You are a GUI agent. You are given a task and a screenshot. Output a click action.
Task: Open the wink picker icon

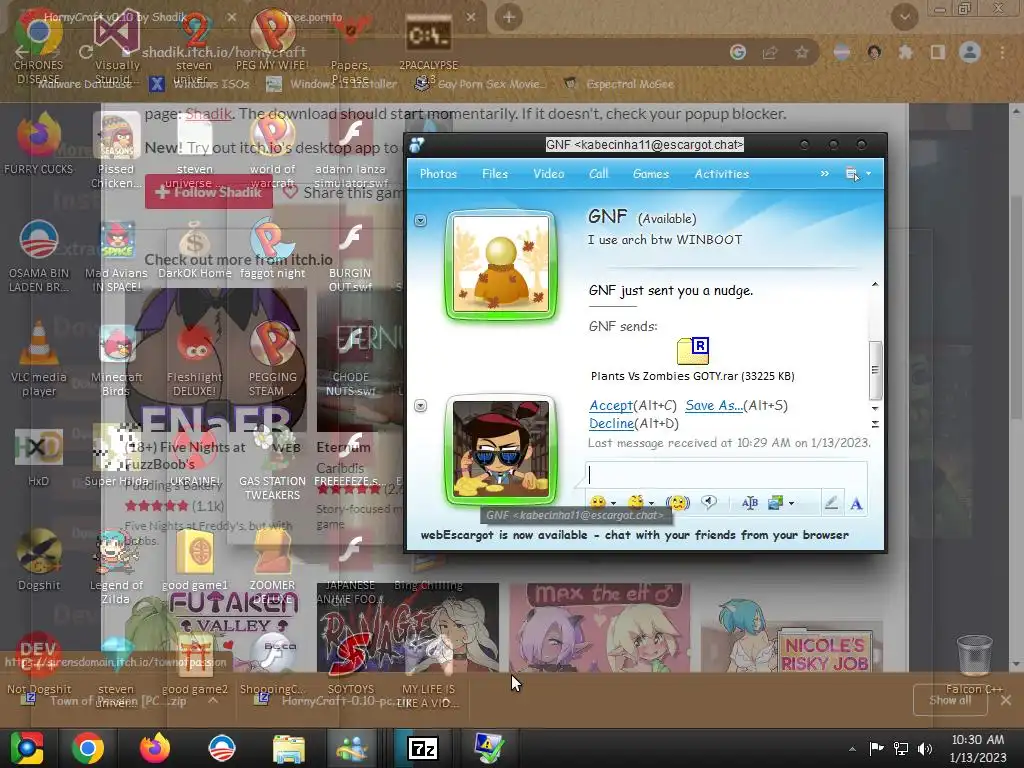pos(635,503)
